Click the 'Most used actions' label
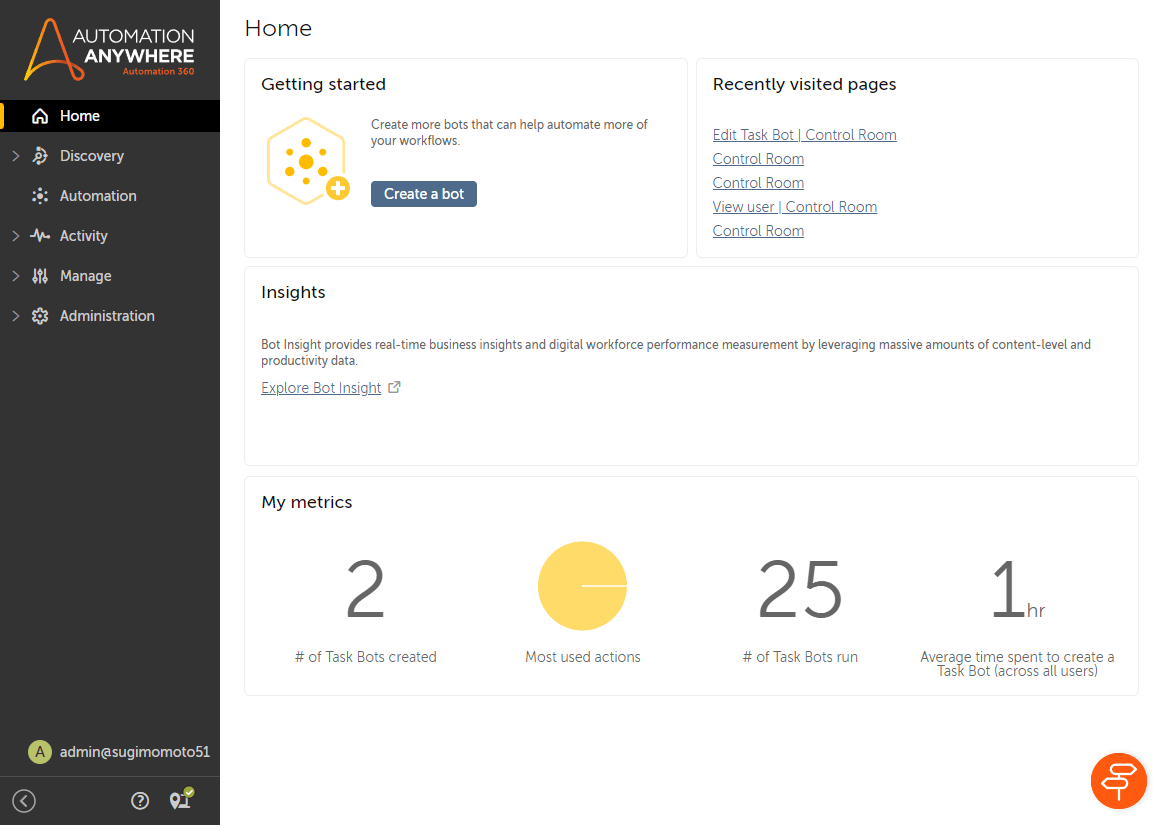The width and height of the screenshot is (1163, 825). click(x=583, y=657)
